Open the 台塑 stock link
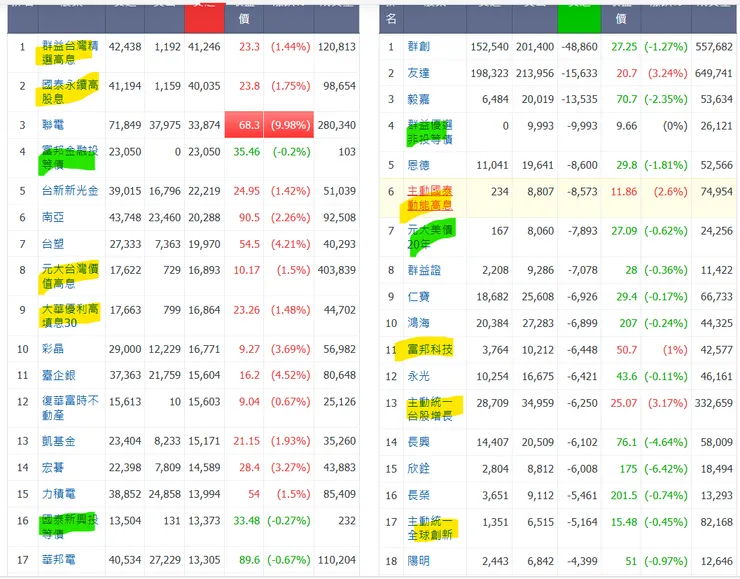 (x=53, y=244)
